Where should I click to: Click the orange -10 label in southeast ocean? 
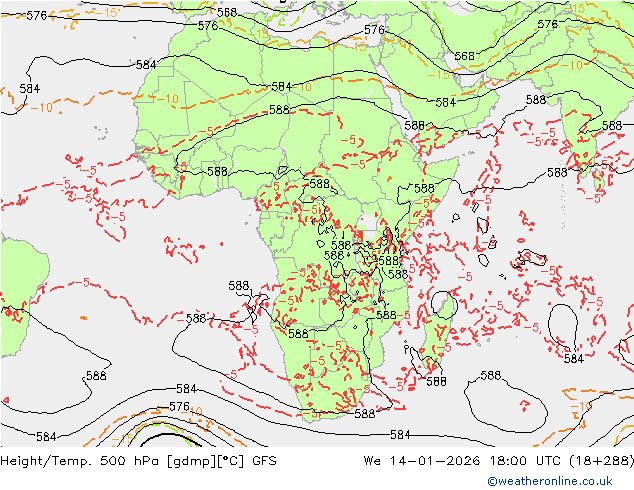(581, 406)
